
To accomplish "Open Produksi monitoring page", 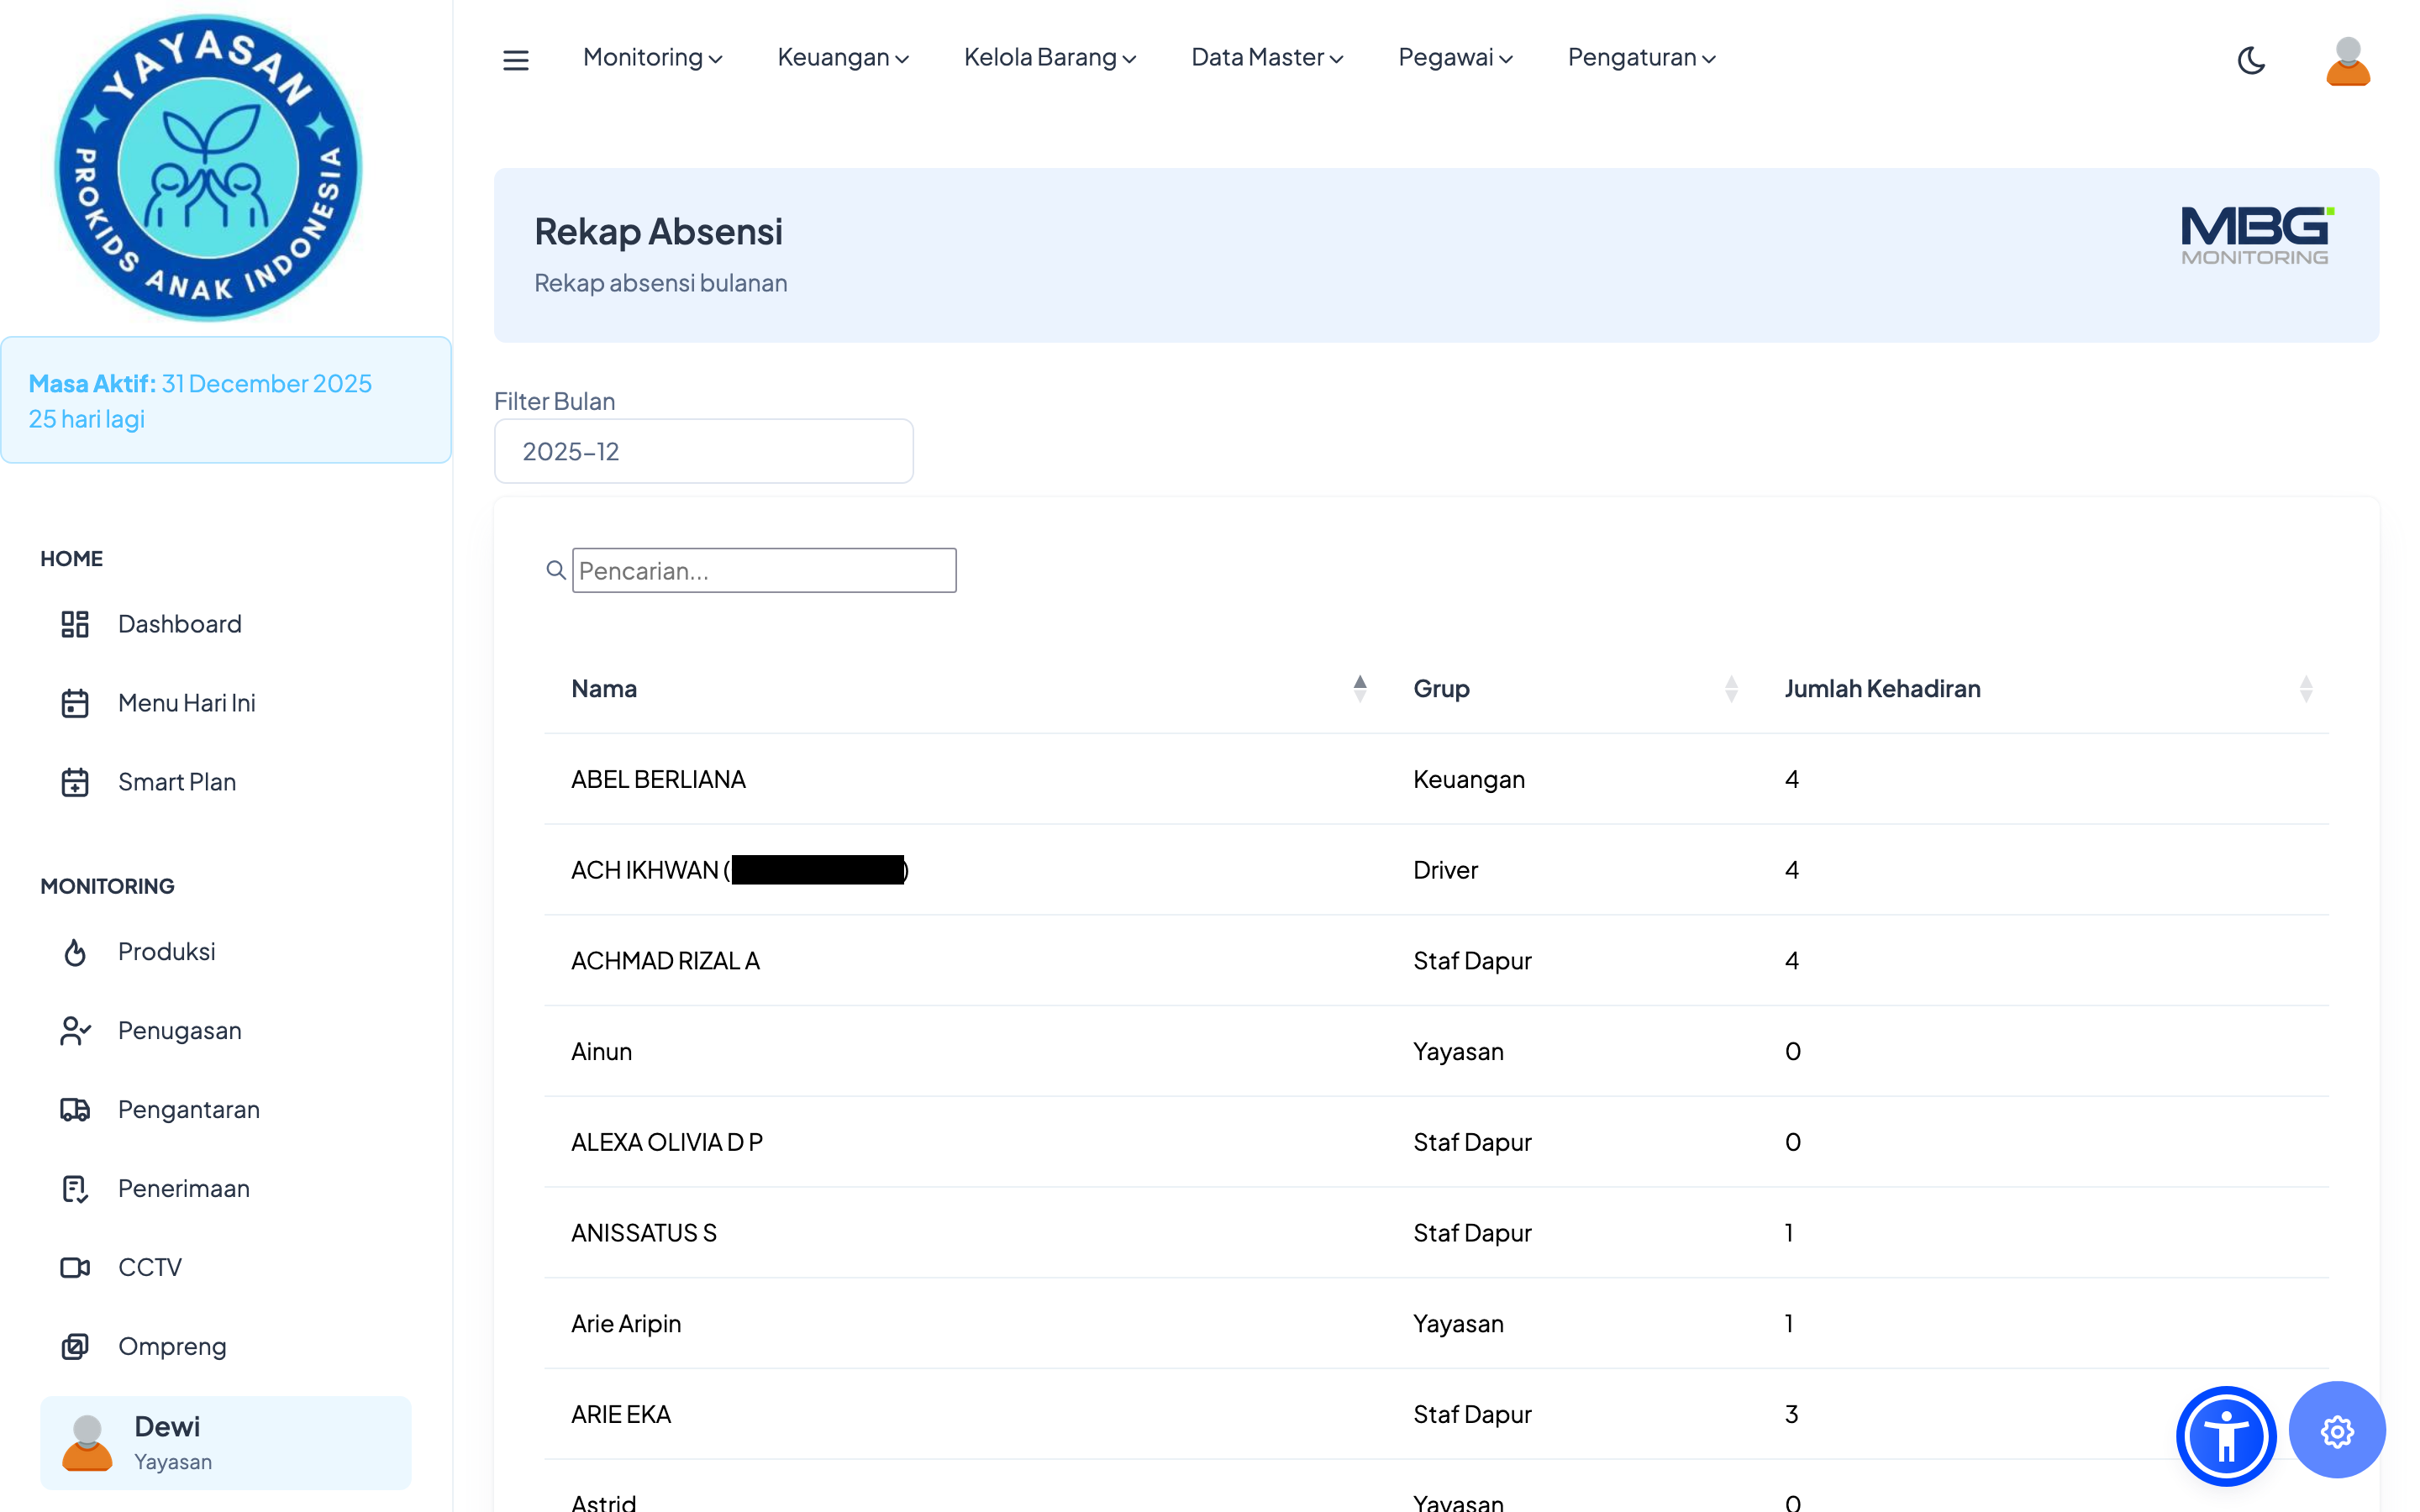I will pyautogui.click(x=166, y=951).
